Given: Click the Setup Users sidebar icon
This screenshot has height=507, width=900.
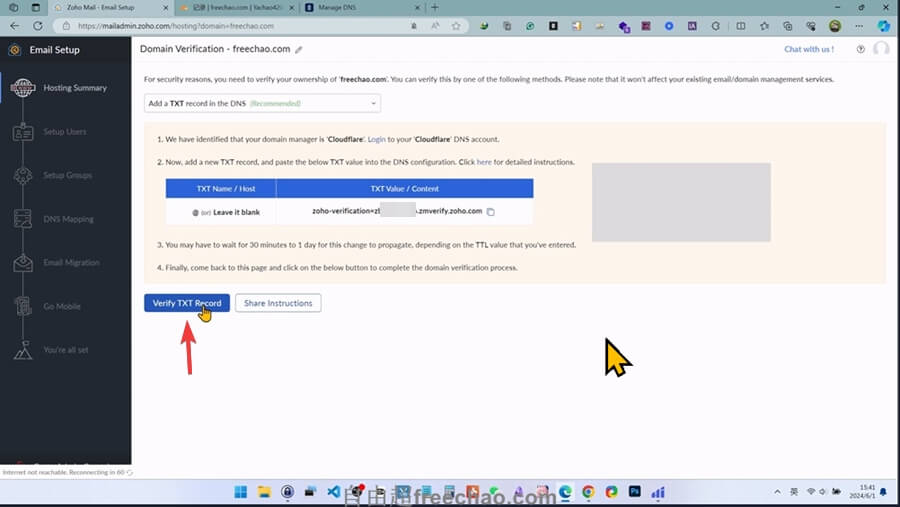Looking at the screenshot, I should click(22, 132).
